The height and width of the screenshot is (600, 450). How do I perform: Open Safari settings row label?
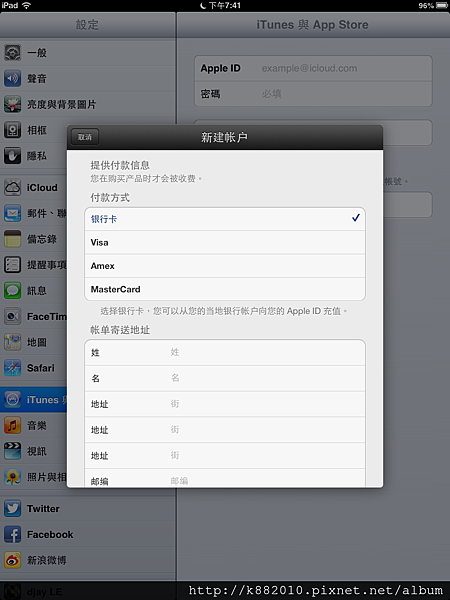[x=41, y=368]
